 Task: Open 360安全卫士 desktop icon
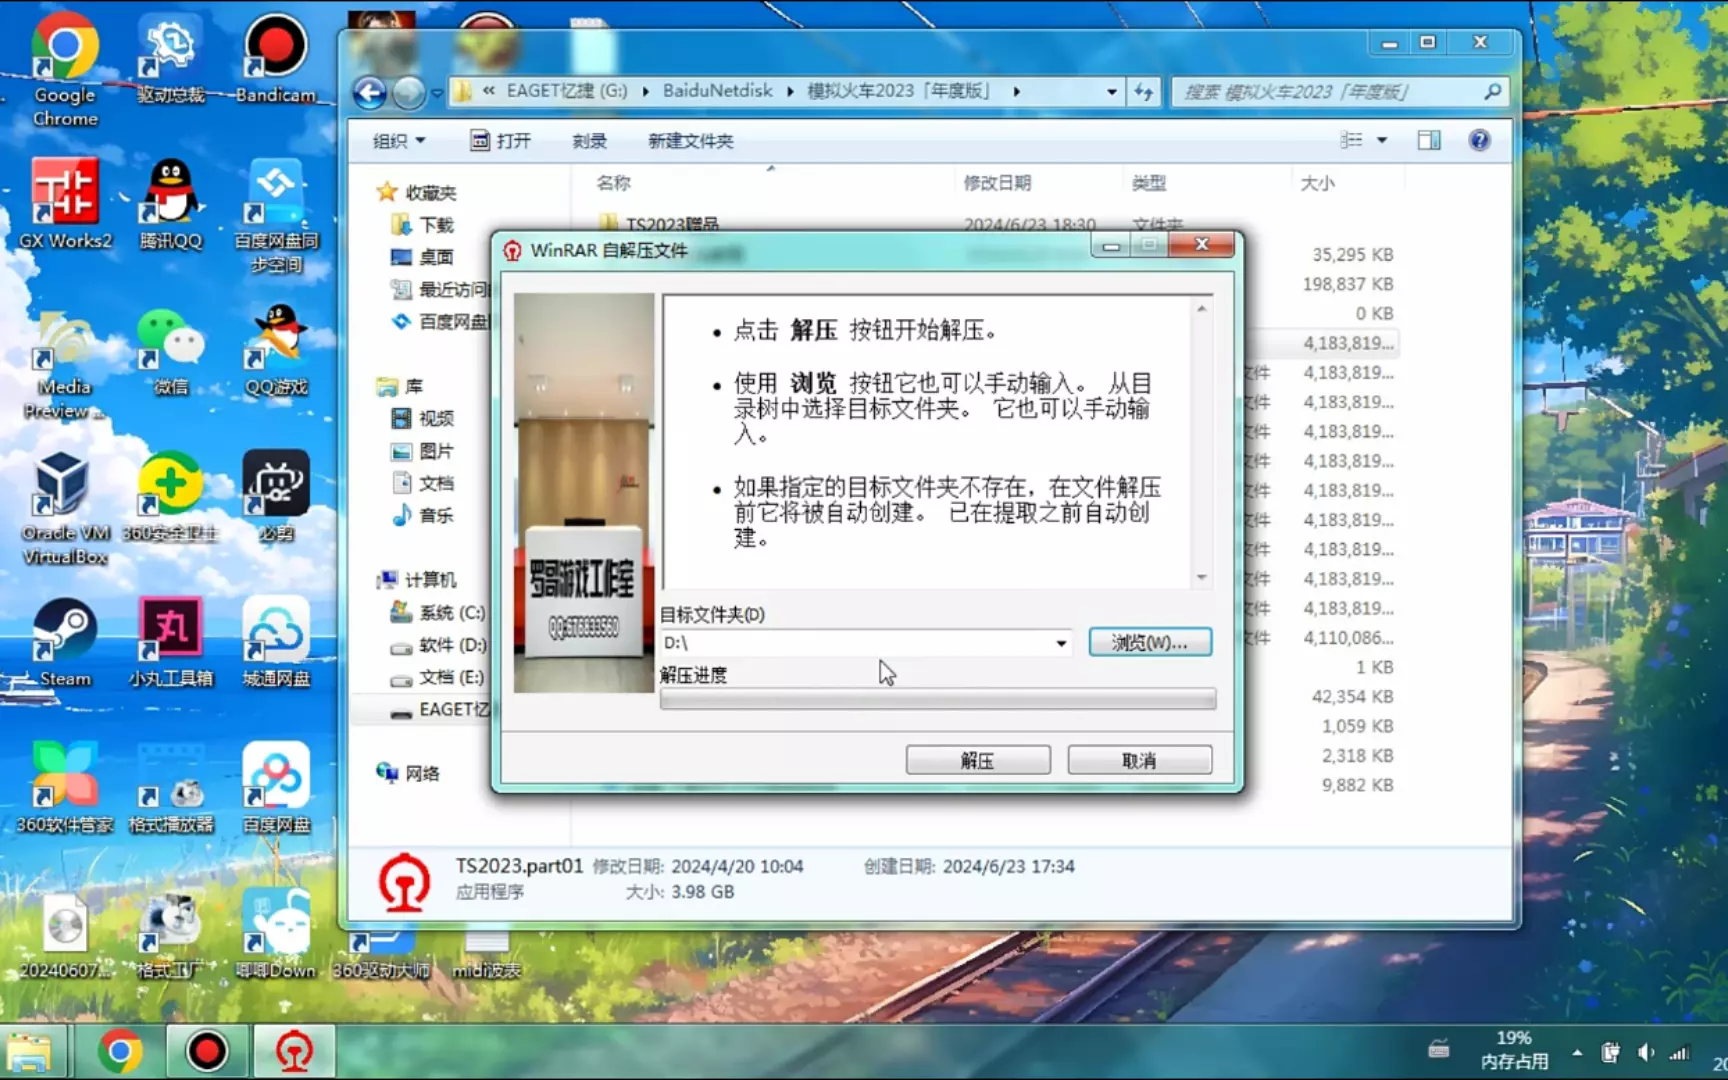click(x=171, y=496)
